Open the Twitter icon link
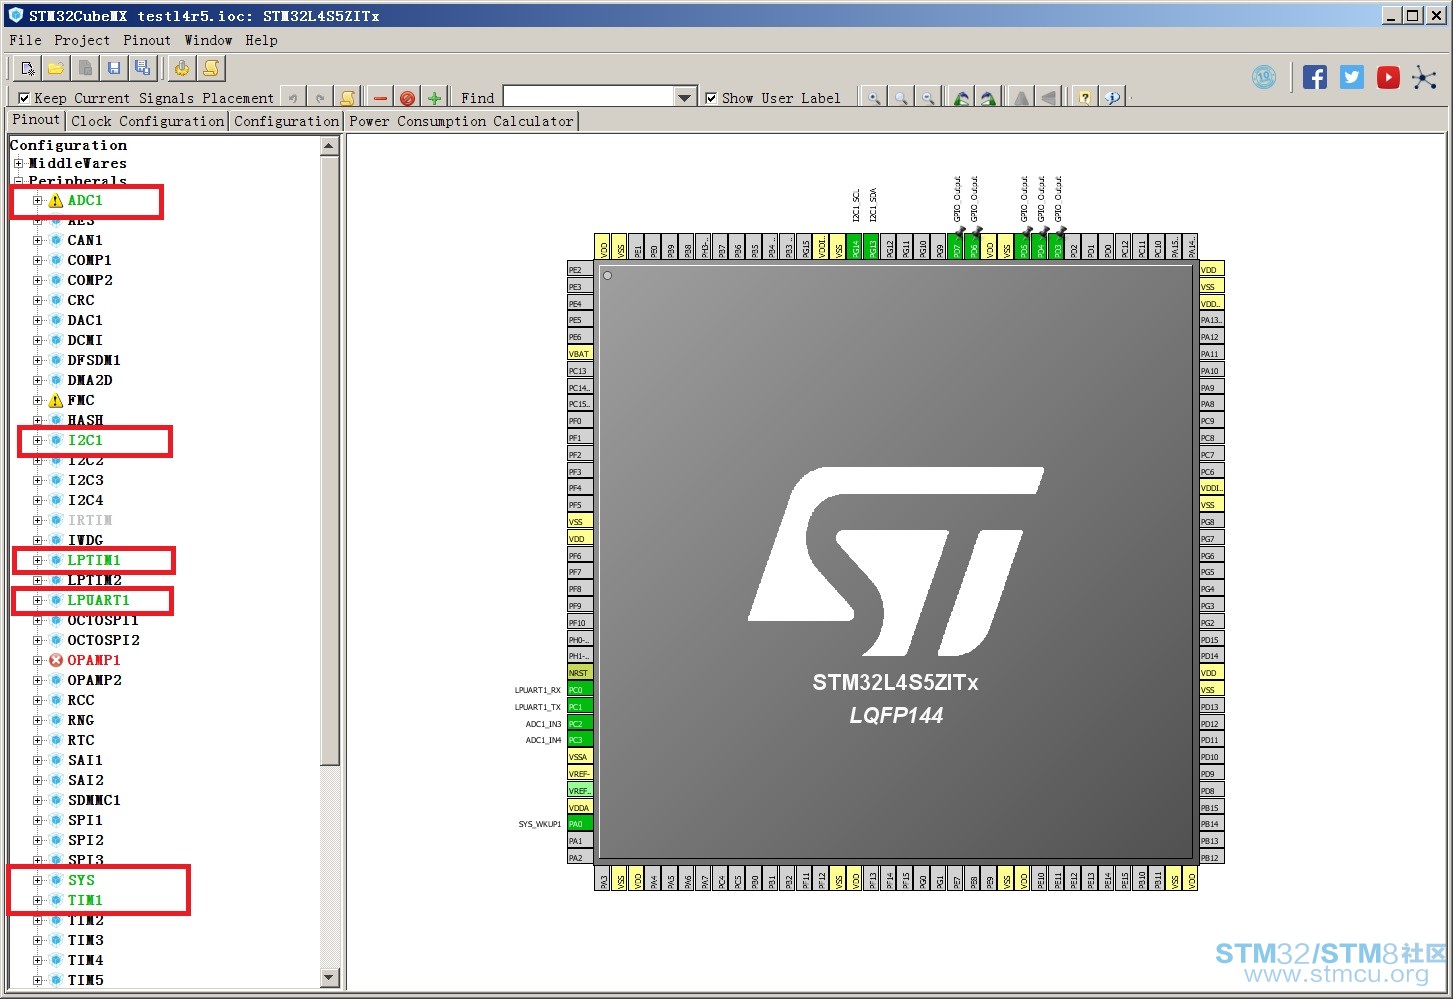This screenshot has height=999, width=1453. 1352,77
